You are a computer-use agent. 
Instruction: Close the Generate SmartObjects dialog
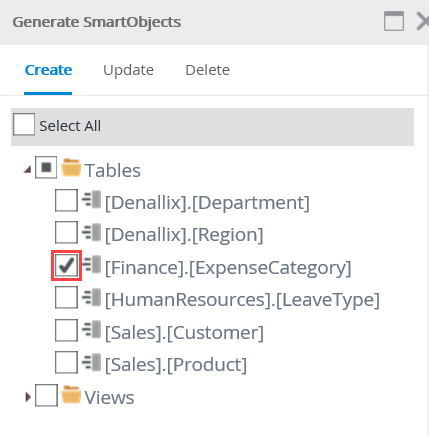[x=423, y=22]
